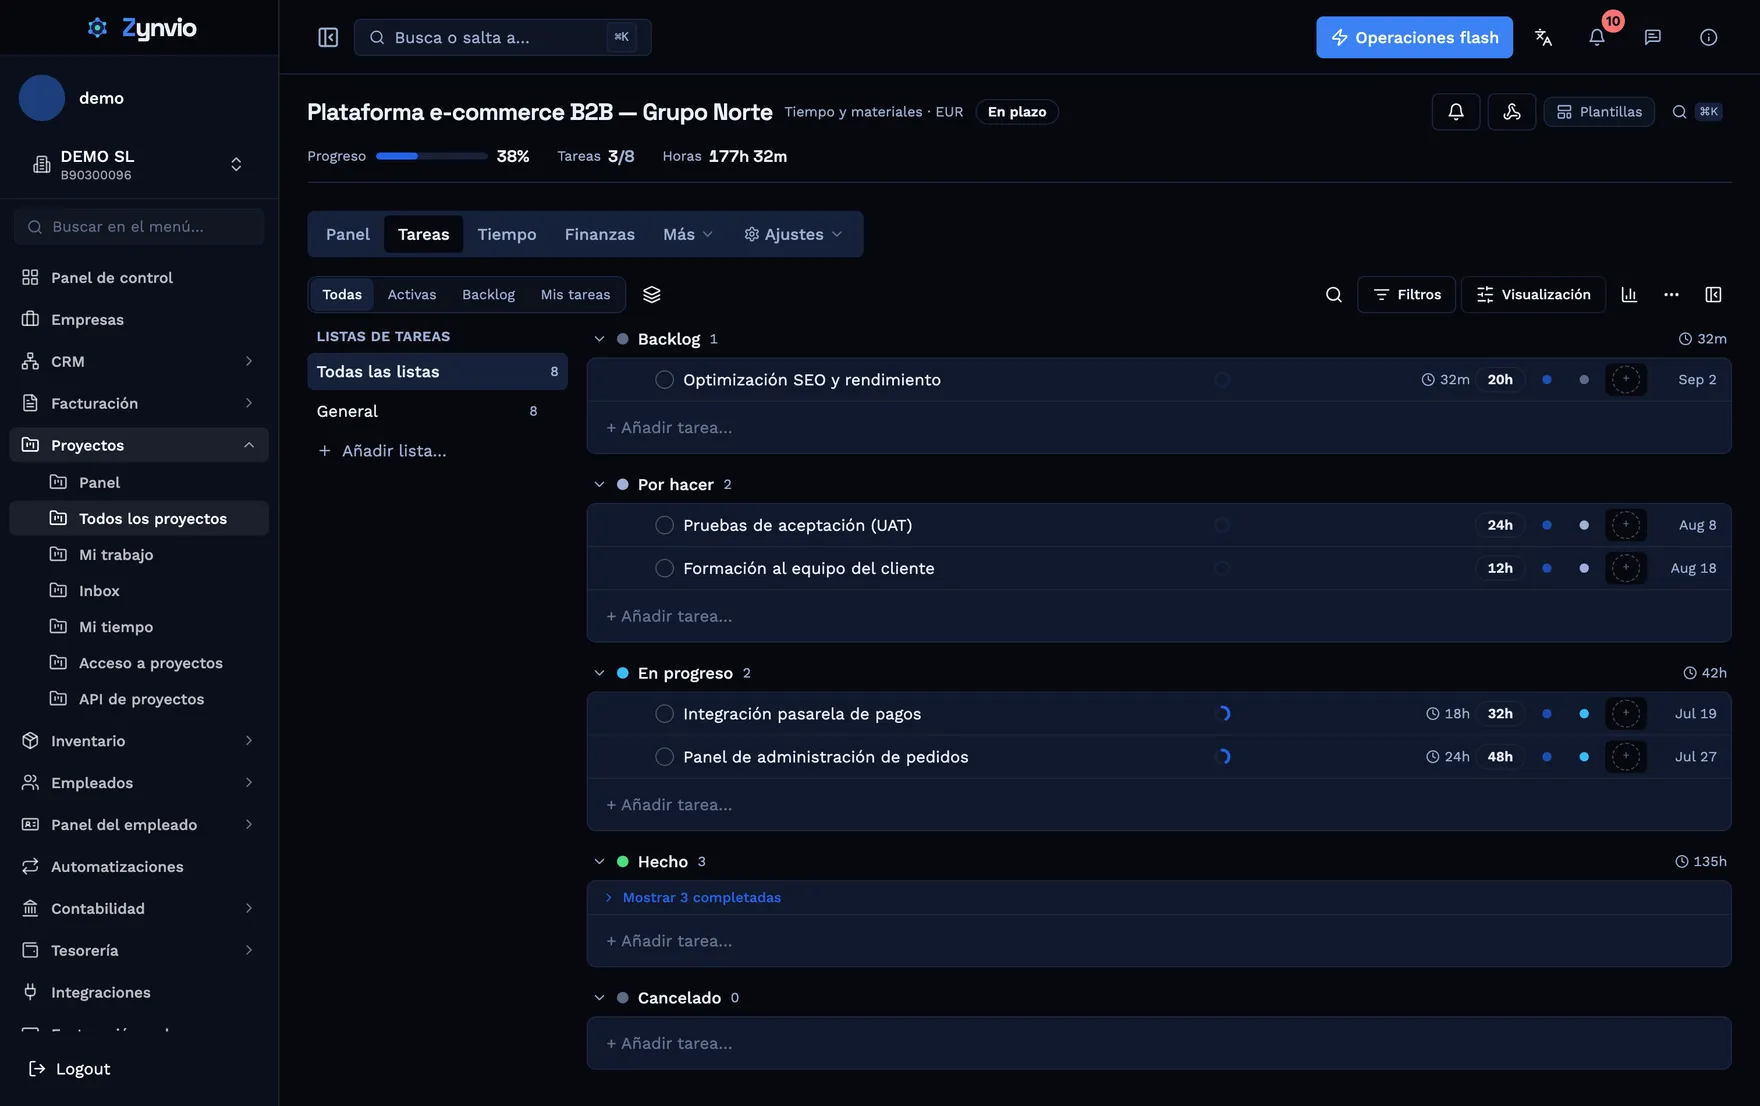The width and height of the screenshot is (1760, 1106).
Task: Click the layers grouping icon
Action: pyautogui.click(x=652, y=295)
